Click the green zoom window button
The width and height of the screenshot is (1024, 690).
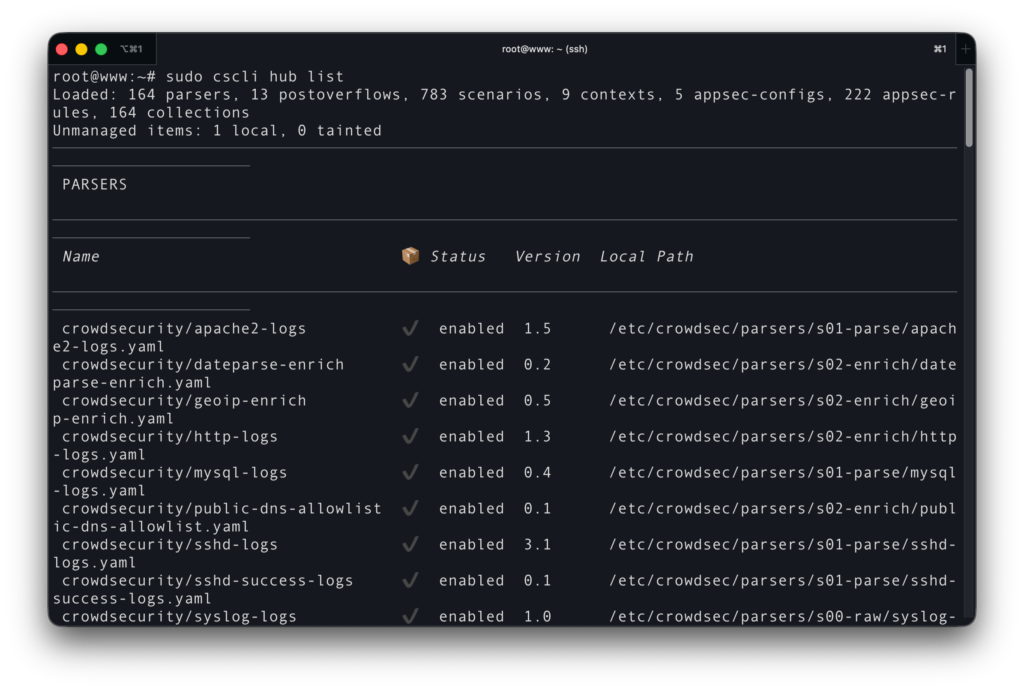[x=101, y=49]
